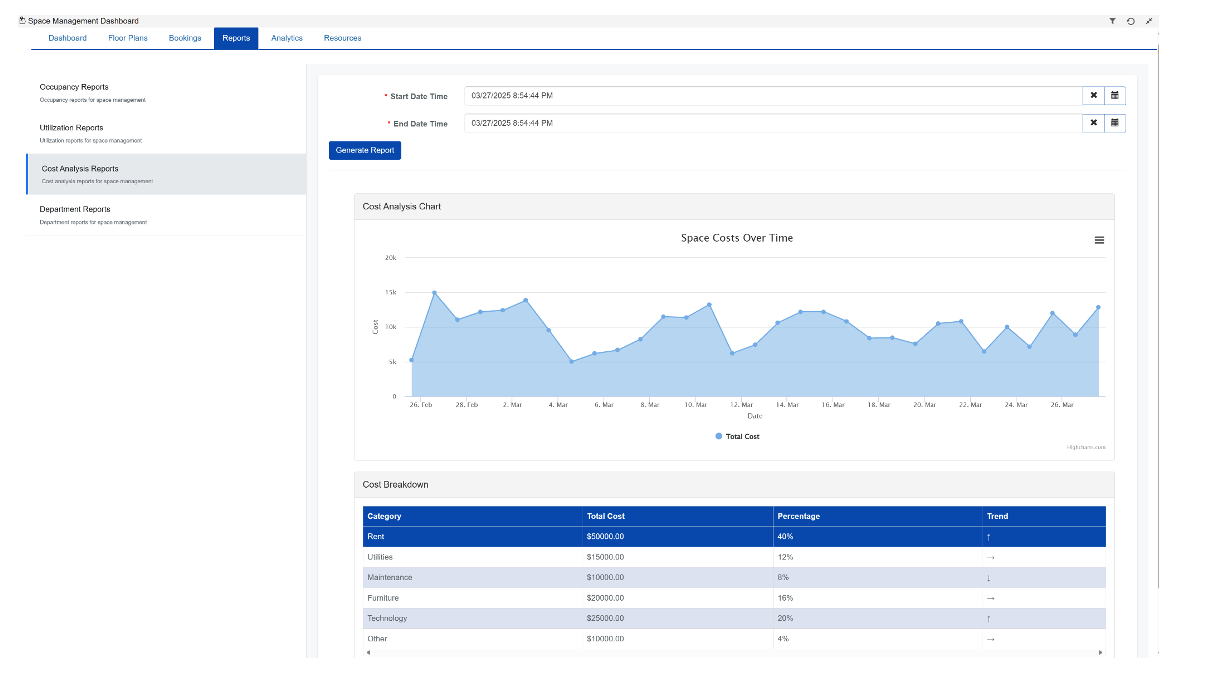Clear the Start Date Time value
This screenshot has width=1220, height=680.
coord(1093,96)
